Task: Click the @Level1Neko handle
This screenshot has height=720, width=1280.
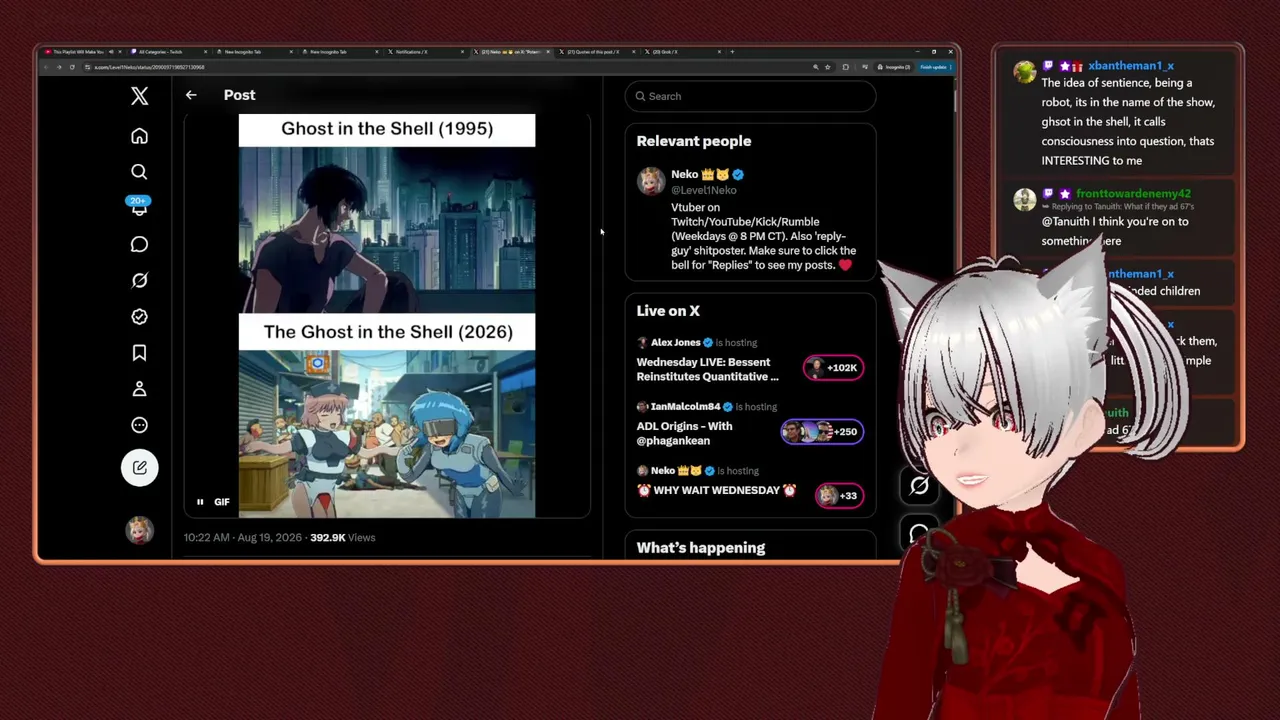Action: (x=704, y=190)
